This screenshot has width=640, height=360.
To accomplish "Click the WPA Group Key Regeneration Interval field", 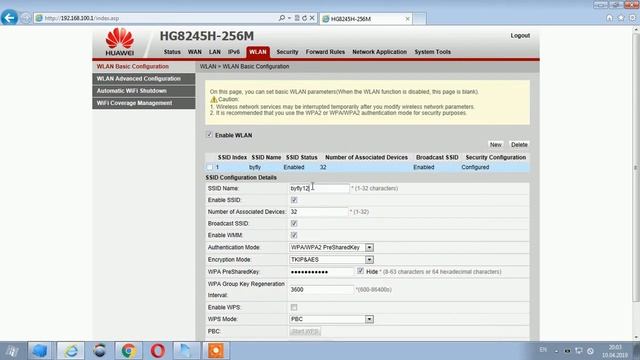I will tap(321, 289).
